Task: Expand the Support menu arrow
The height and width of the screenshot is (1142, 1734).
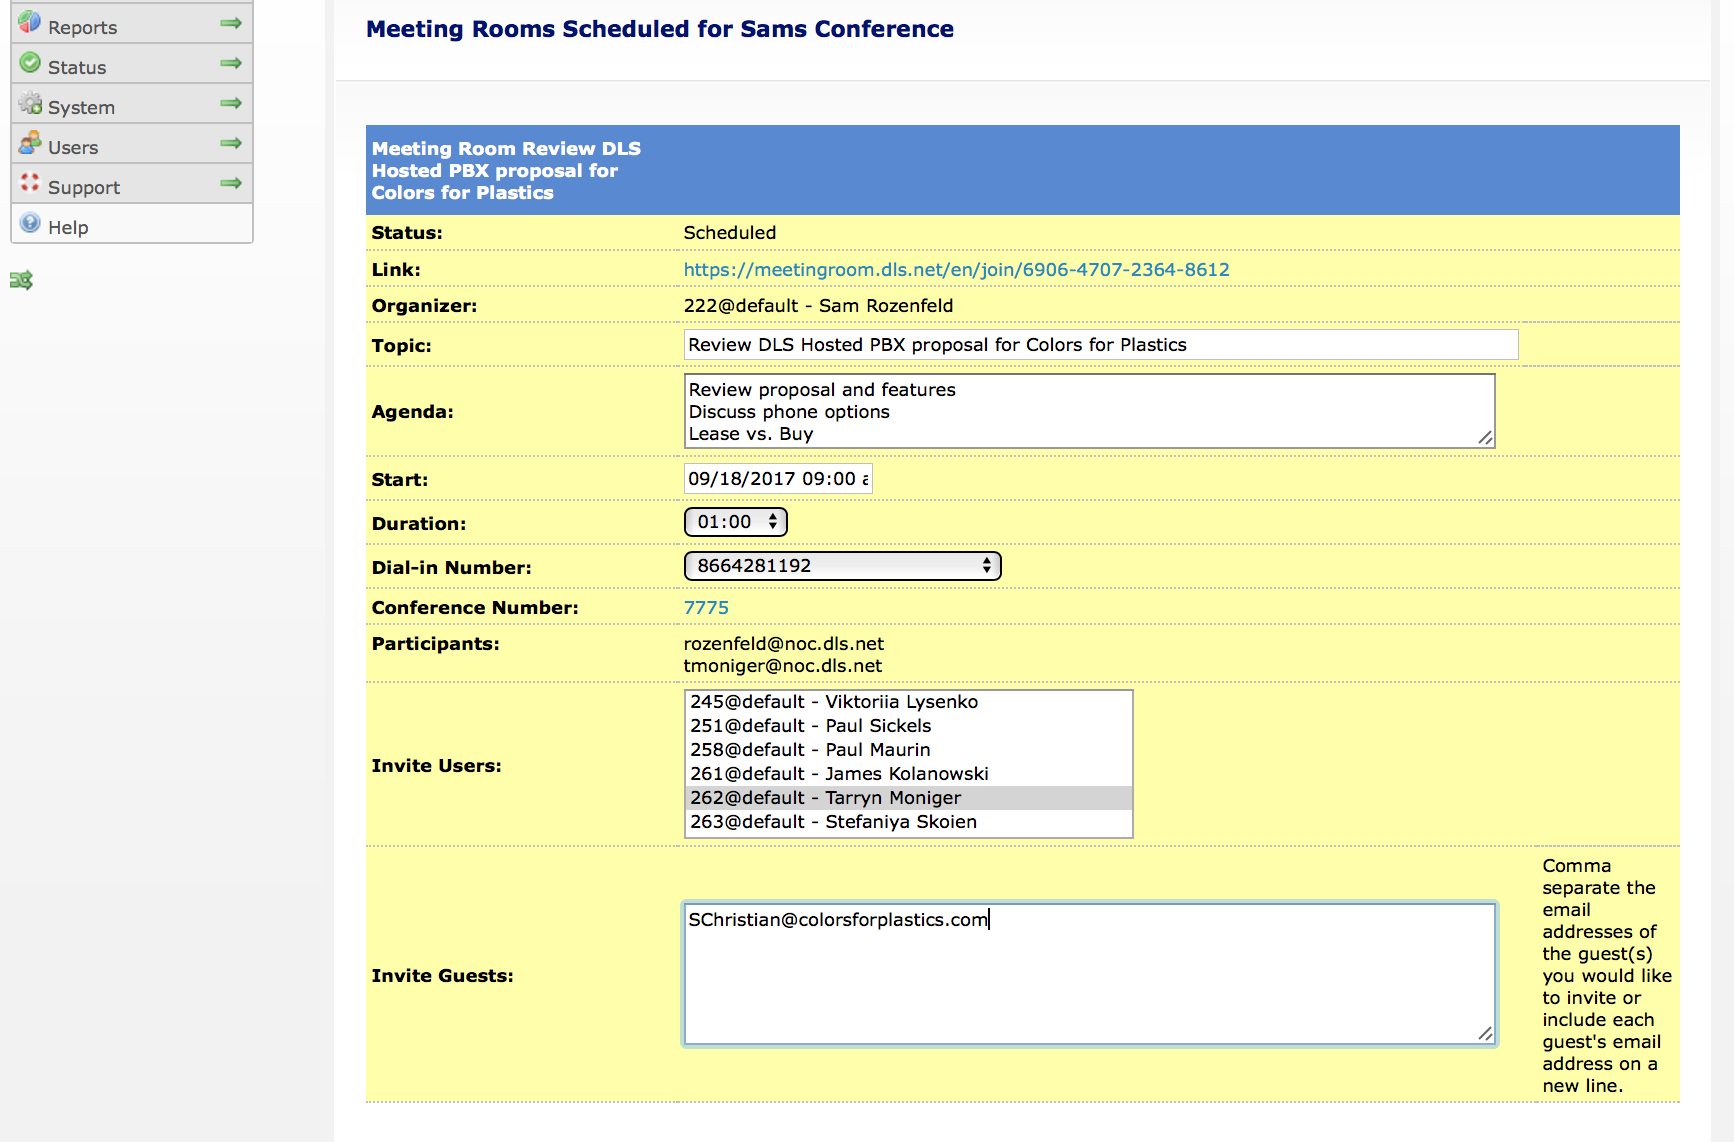Action: pyautogui.click(x=231, y=183)
